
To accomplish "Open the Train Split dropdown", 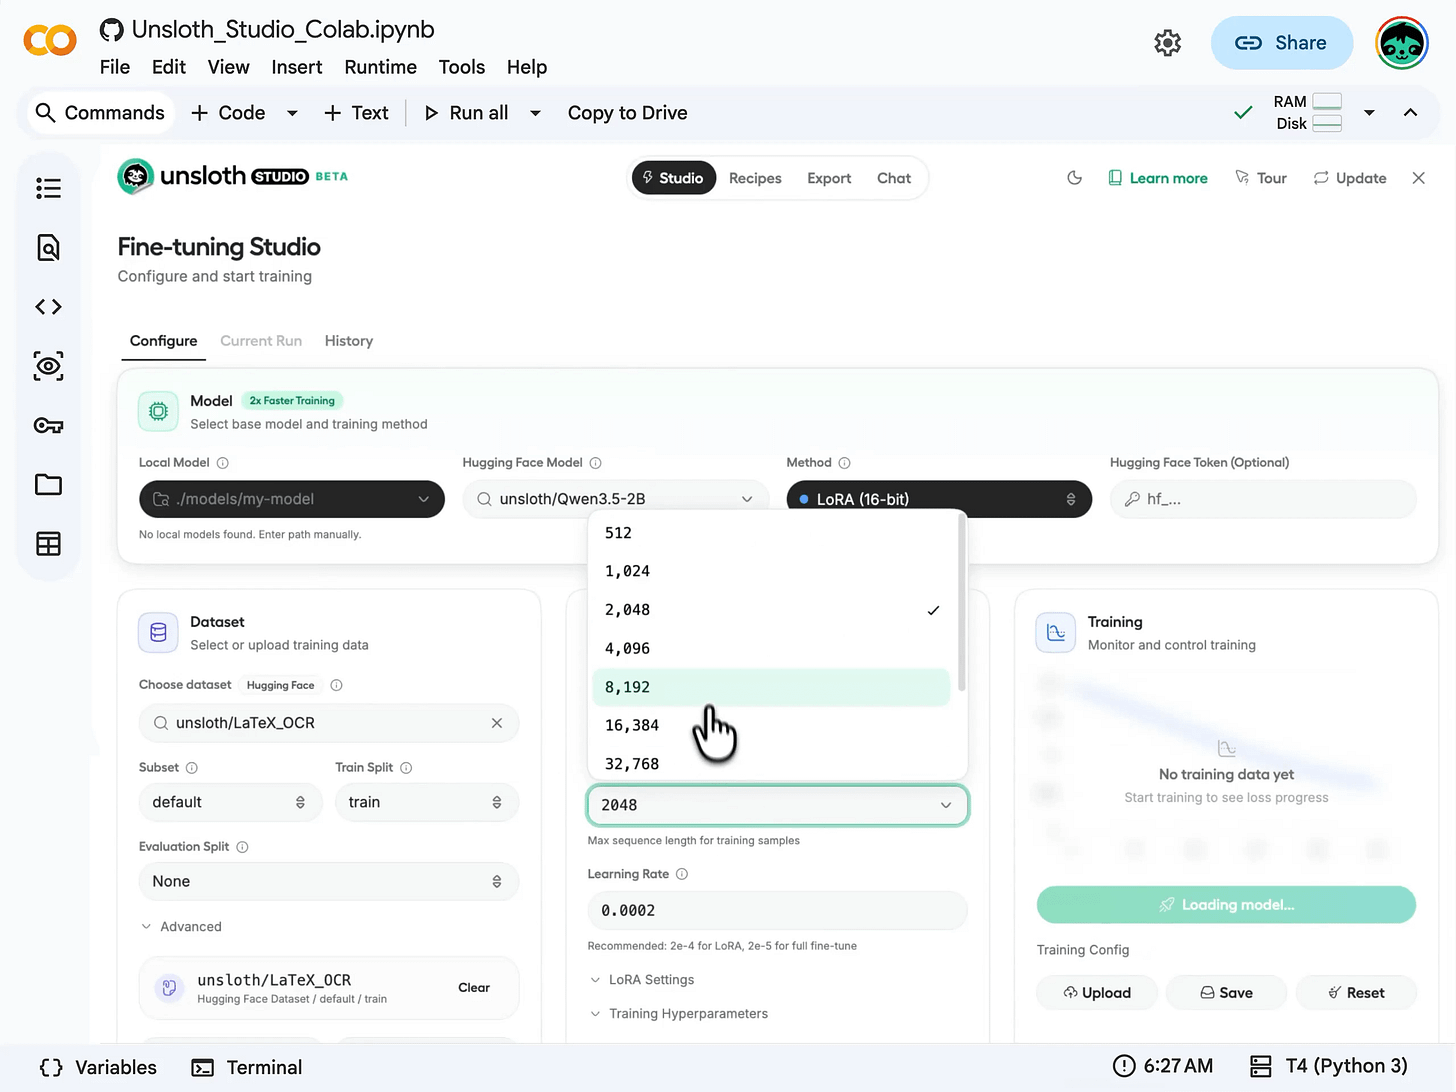I will (427, 802).
